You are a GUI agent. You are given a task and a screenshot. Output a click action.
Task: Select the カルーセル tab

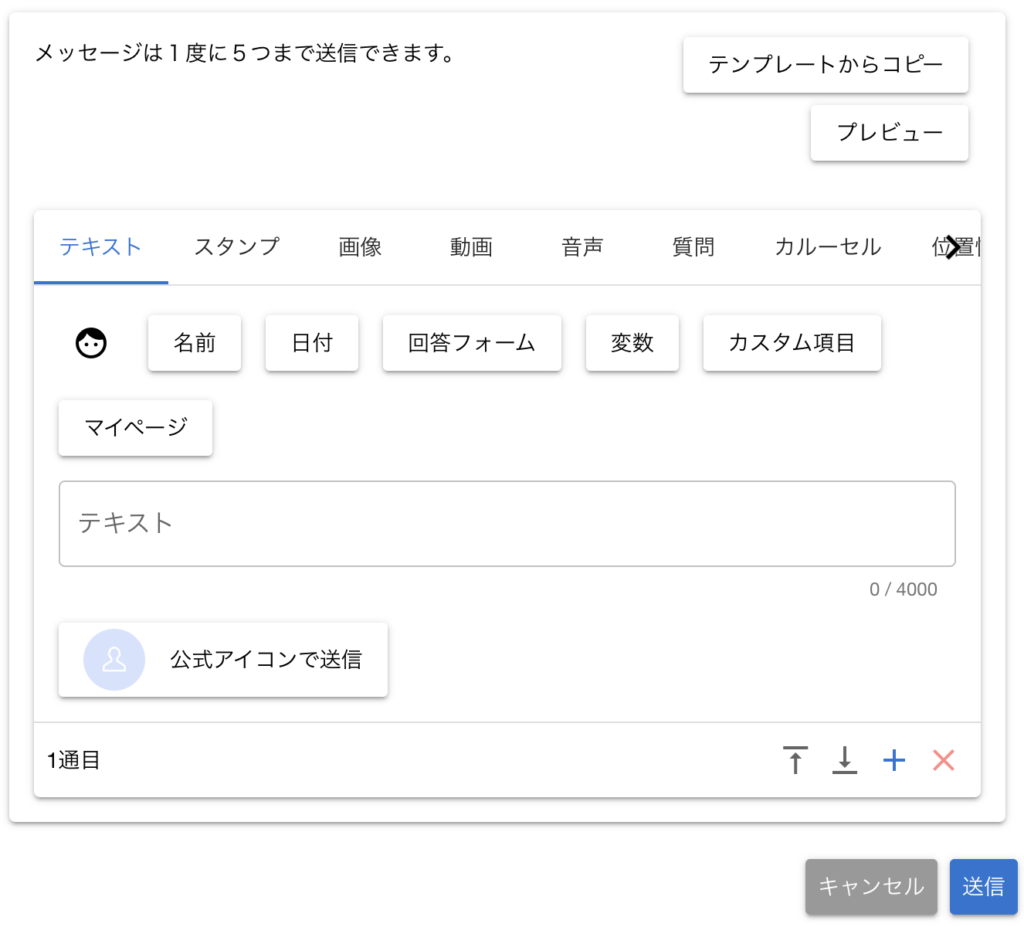tap(827, 247)
